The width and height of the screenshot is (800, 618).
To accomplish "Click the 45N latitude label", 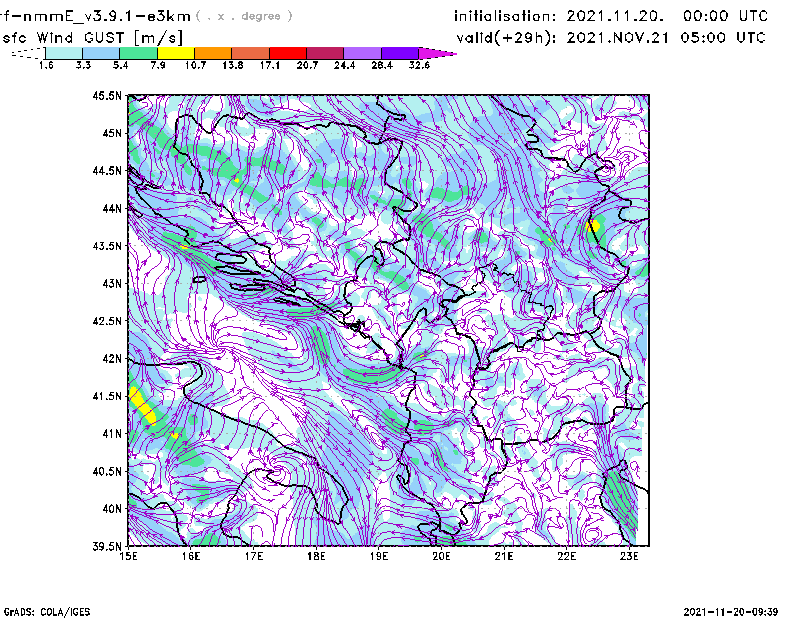I will 112,133.
